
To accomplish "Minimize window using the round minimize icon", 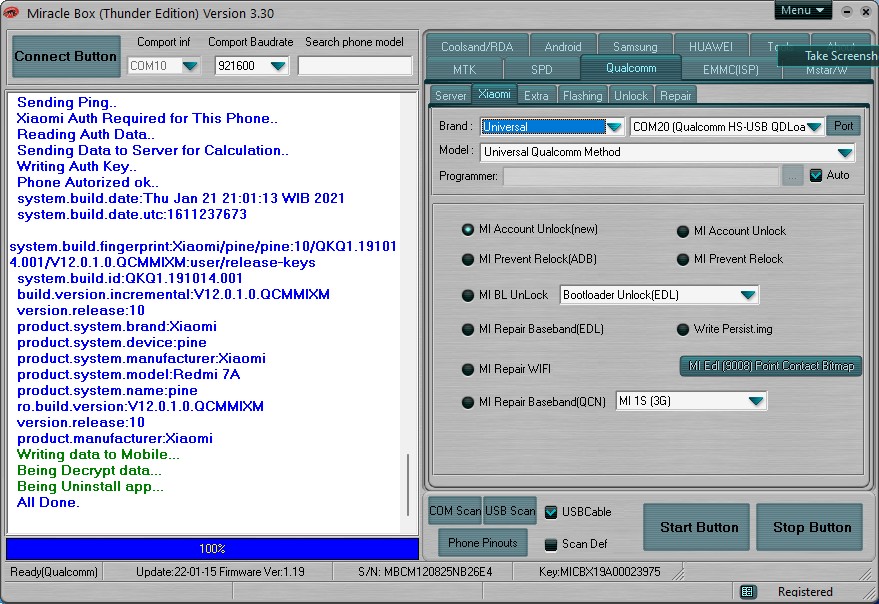I will coord(847,12).
